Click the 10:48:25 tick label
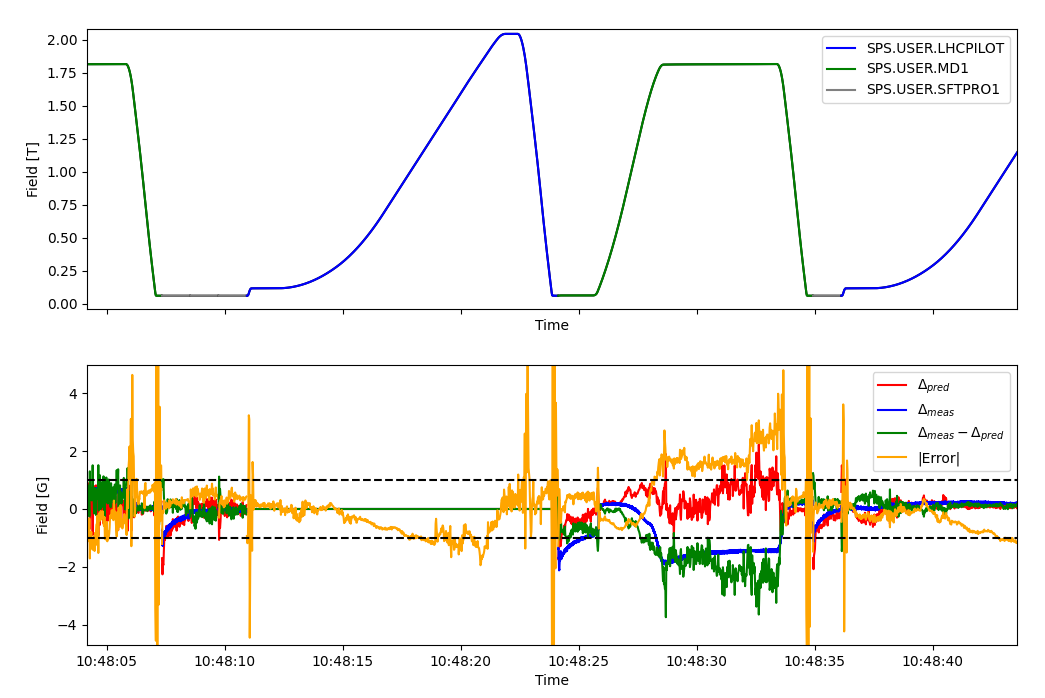The image size is (1045, 698). [579, 661]
